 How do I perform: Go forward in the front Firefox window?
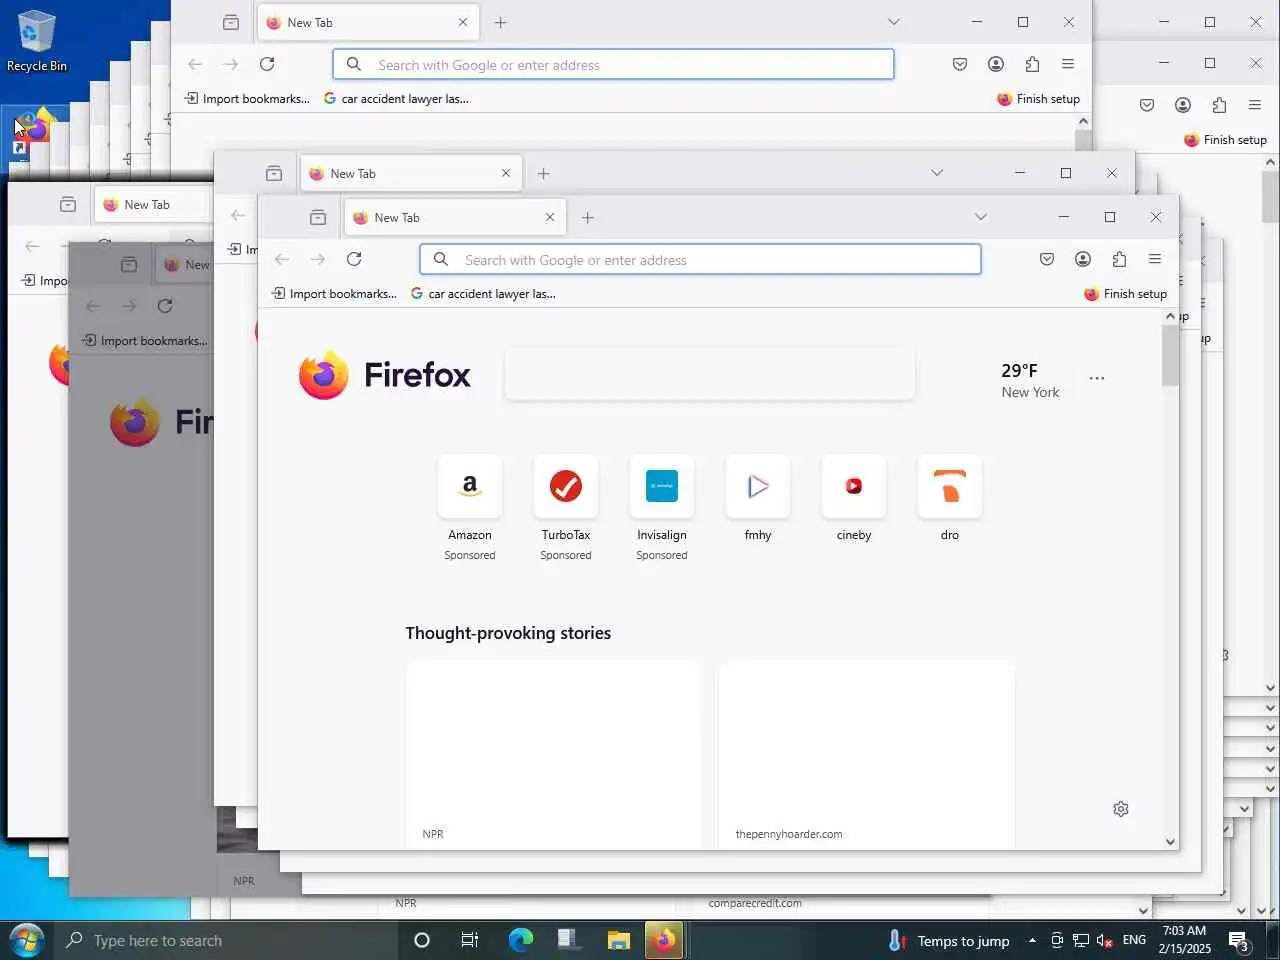(318, 259)
